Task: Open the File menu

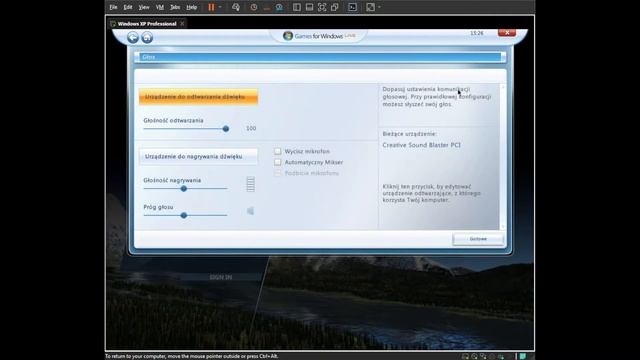Action: point(113,7)
